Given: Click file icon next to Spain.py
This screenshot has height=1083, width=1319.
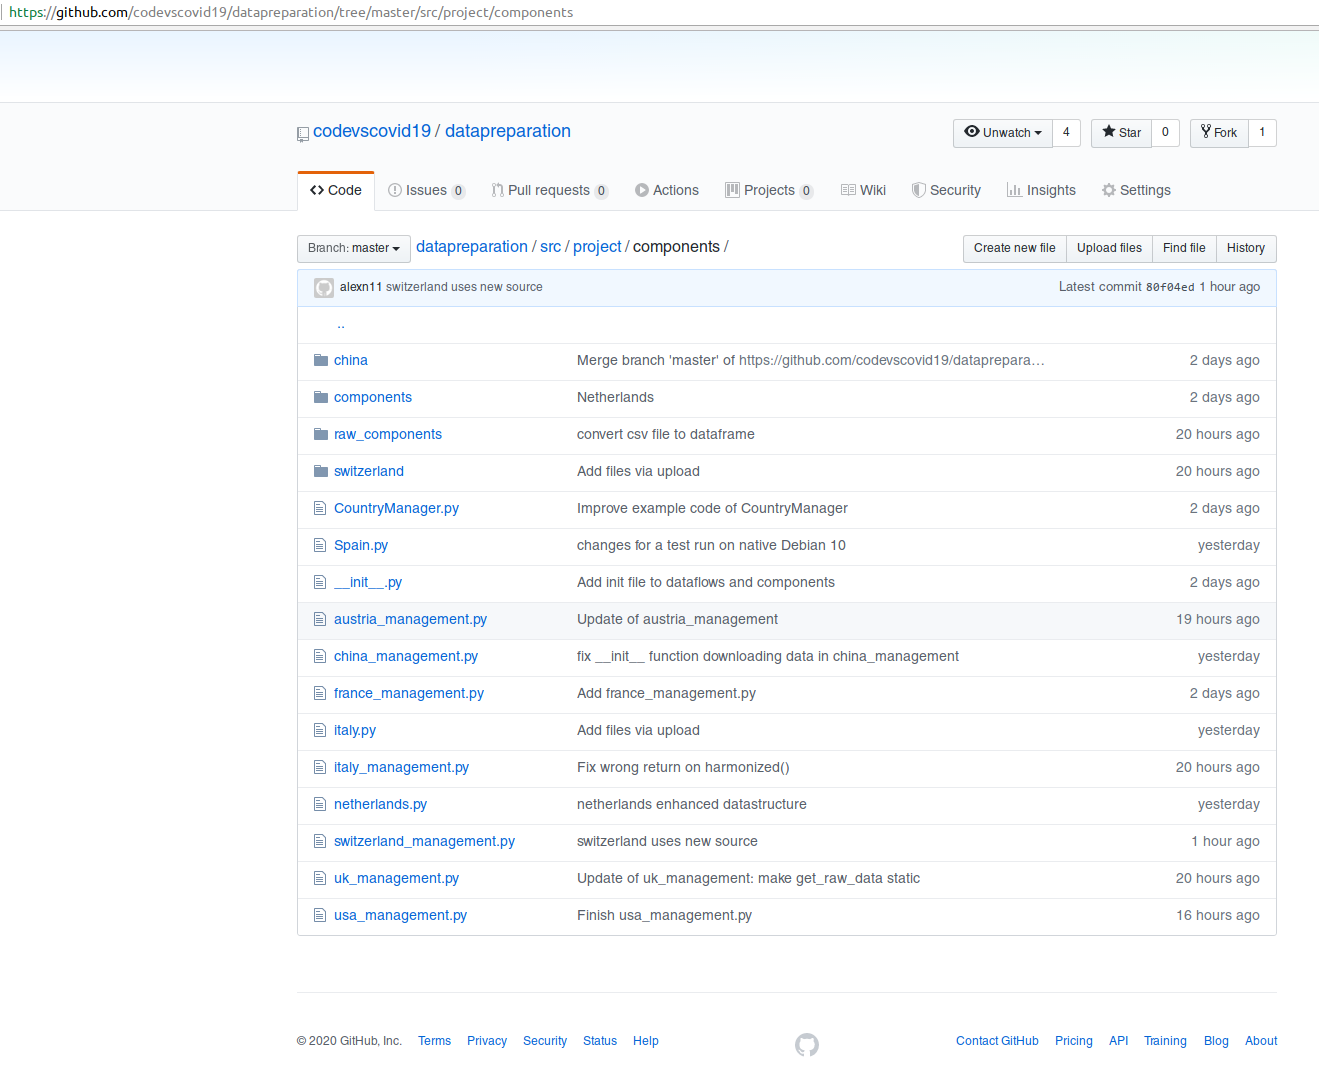Looking at the screenshot, I should point(320,545).
